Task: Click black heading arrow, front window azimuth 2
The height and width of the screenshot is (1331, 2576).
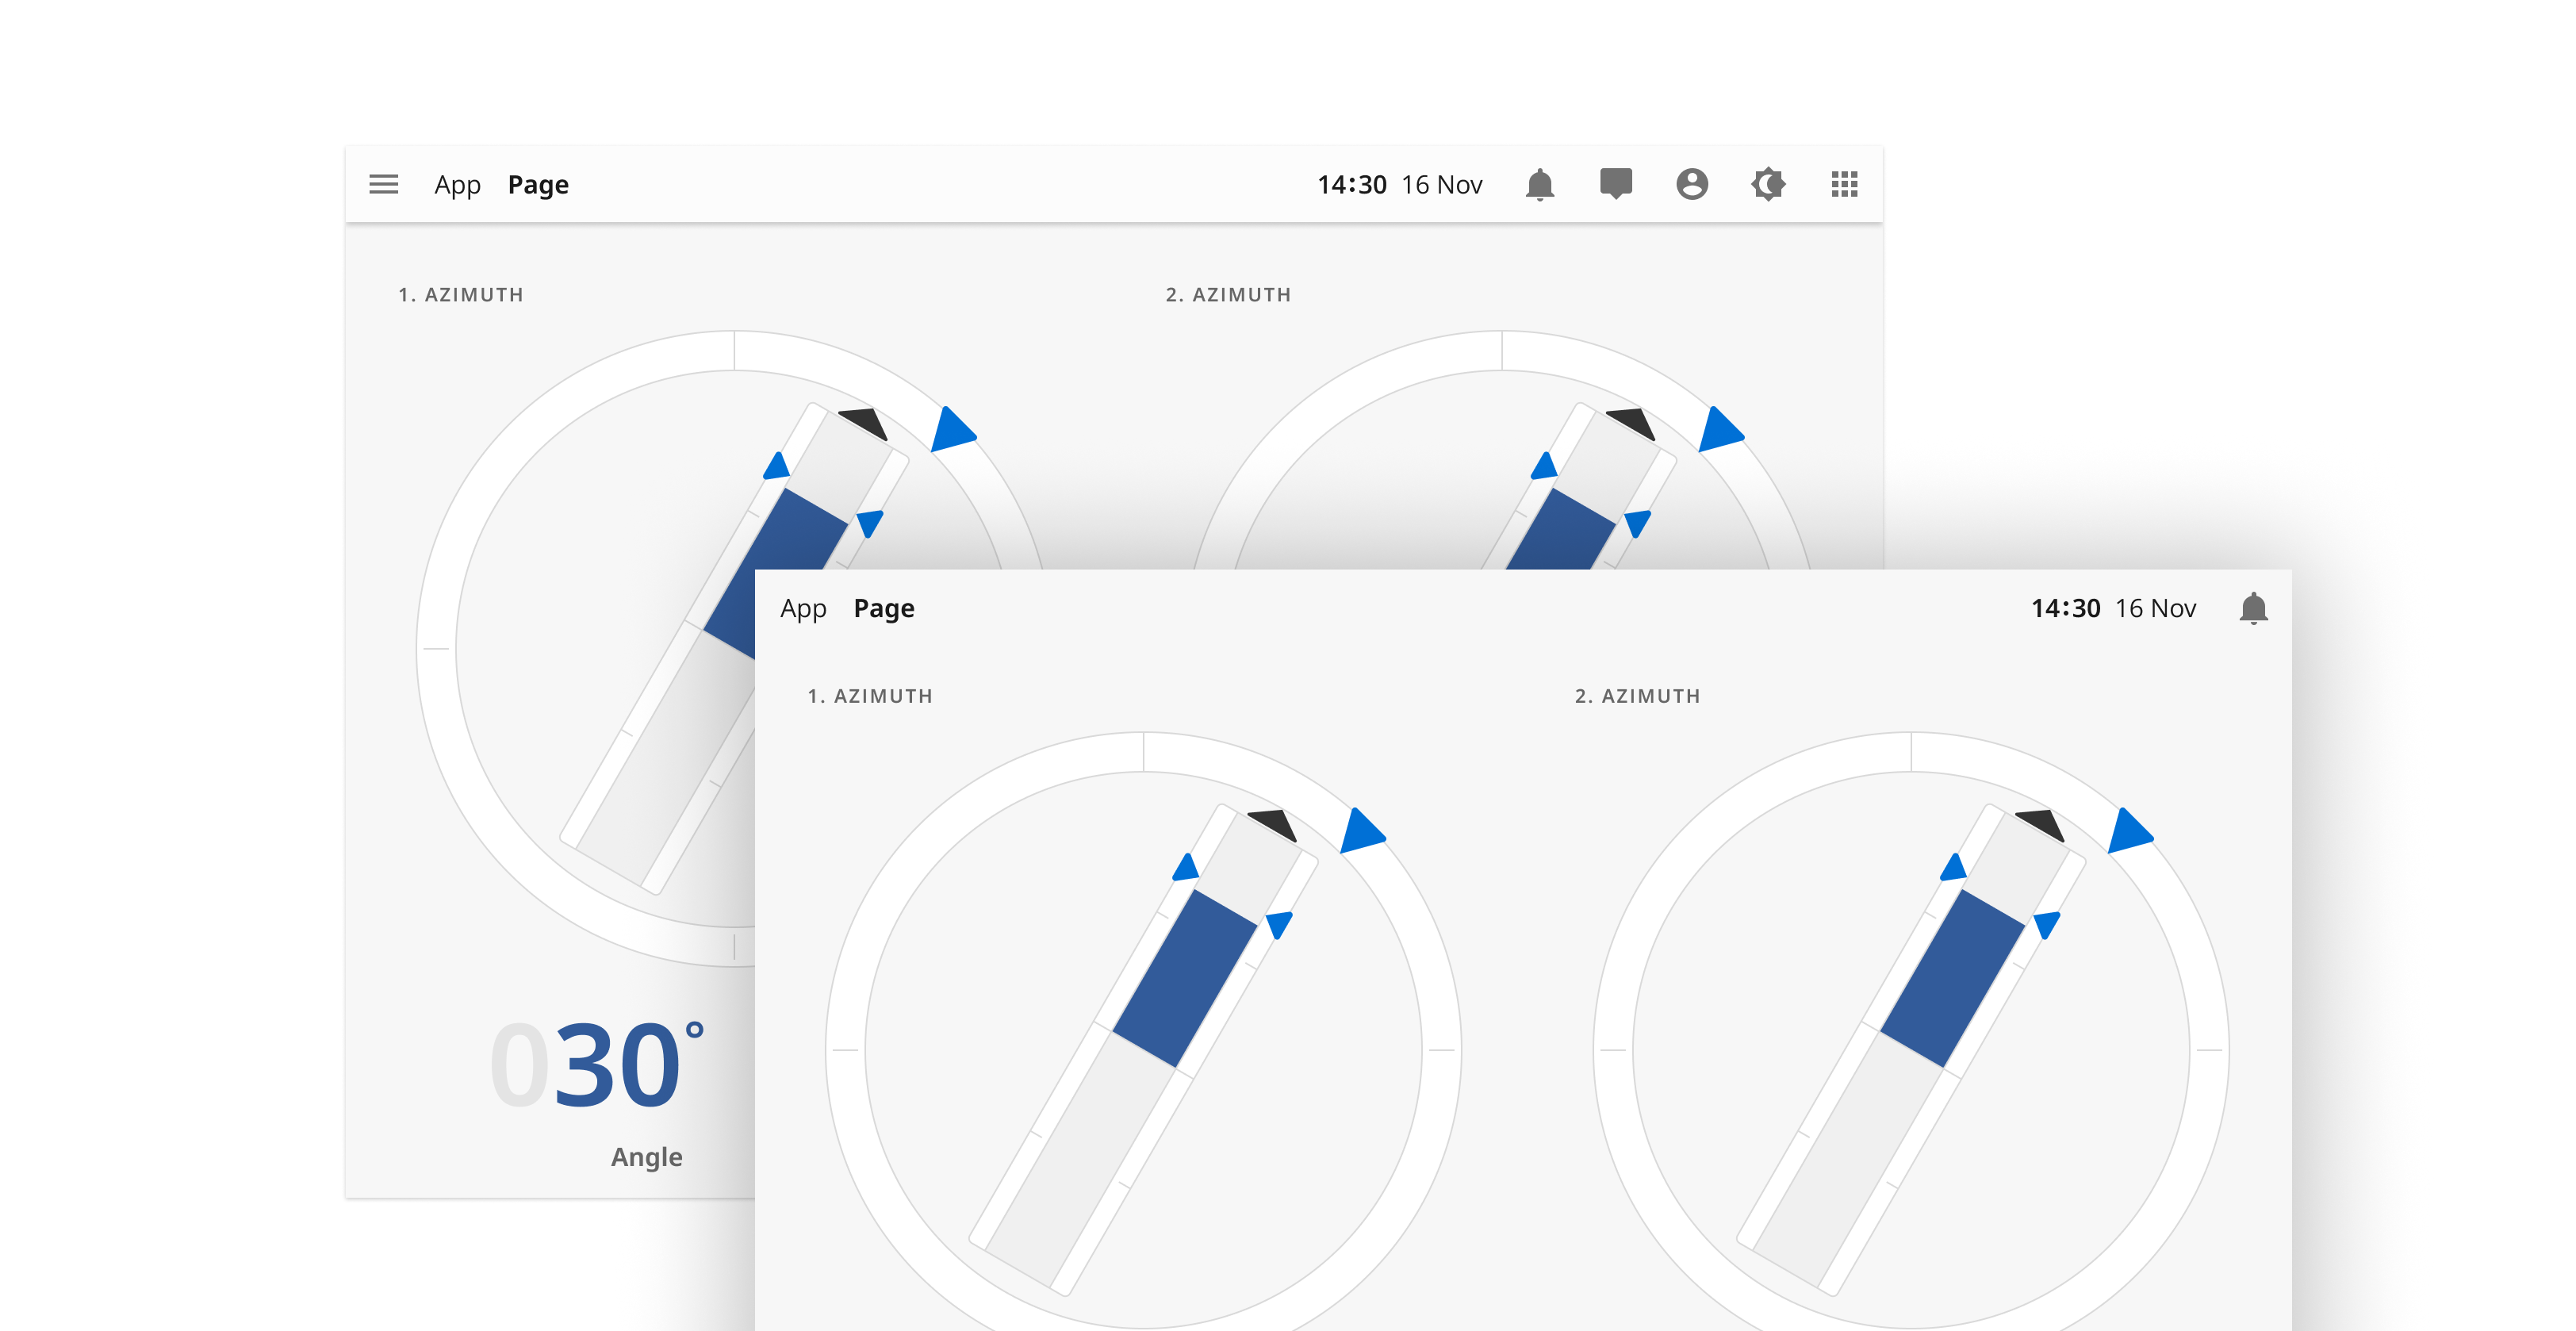Action: tap(2043, 823)
